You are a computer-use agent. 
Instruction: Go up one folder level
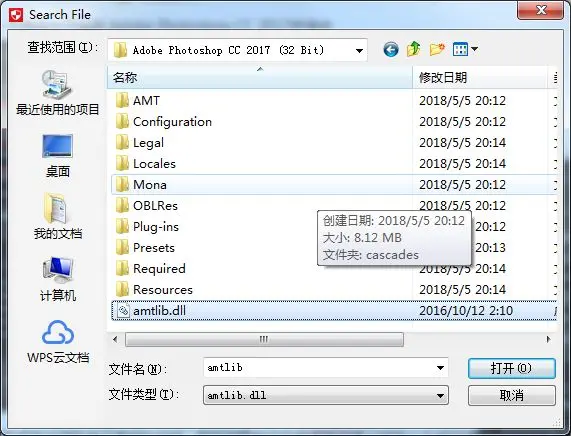click(414, 49)
